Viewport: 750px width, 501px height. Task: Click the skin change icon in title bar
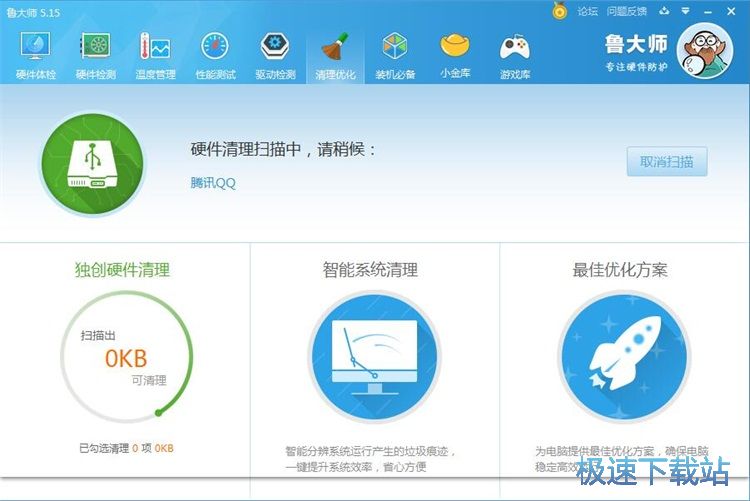(664, 11)
